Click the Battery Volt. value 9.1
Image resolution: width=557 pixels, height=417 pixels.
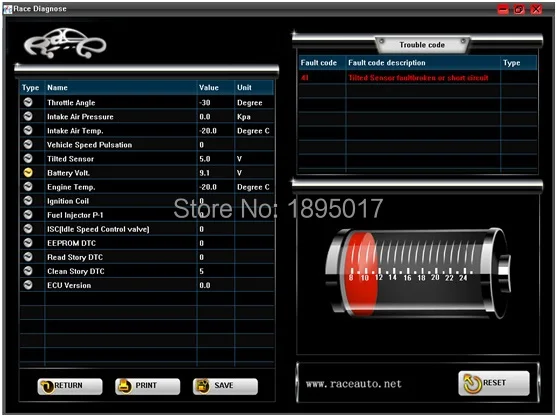point(204,173)
